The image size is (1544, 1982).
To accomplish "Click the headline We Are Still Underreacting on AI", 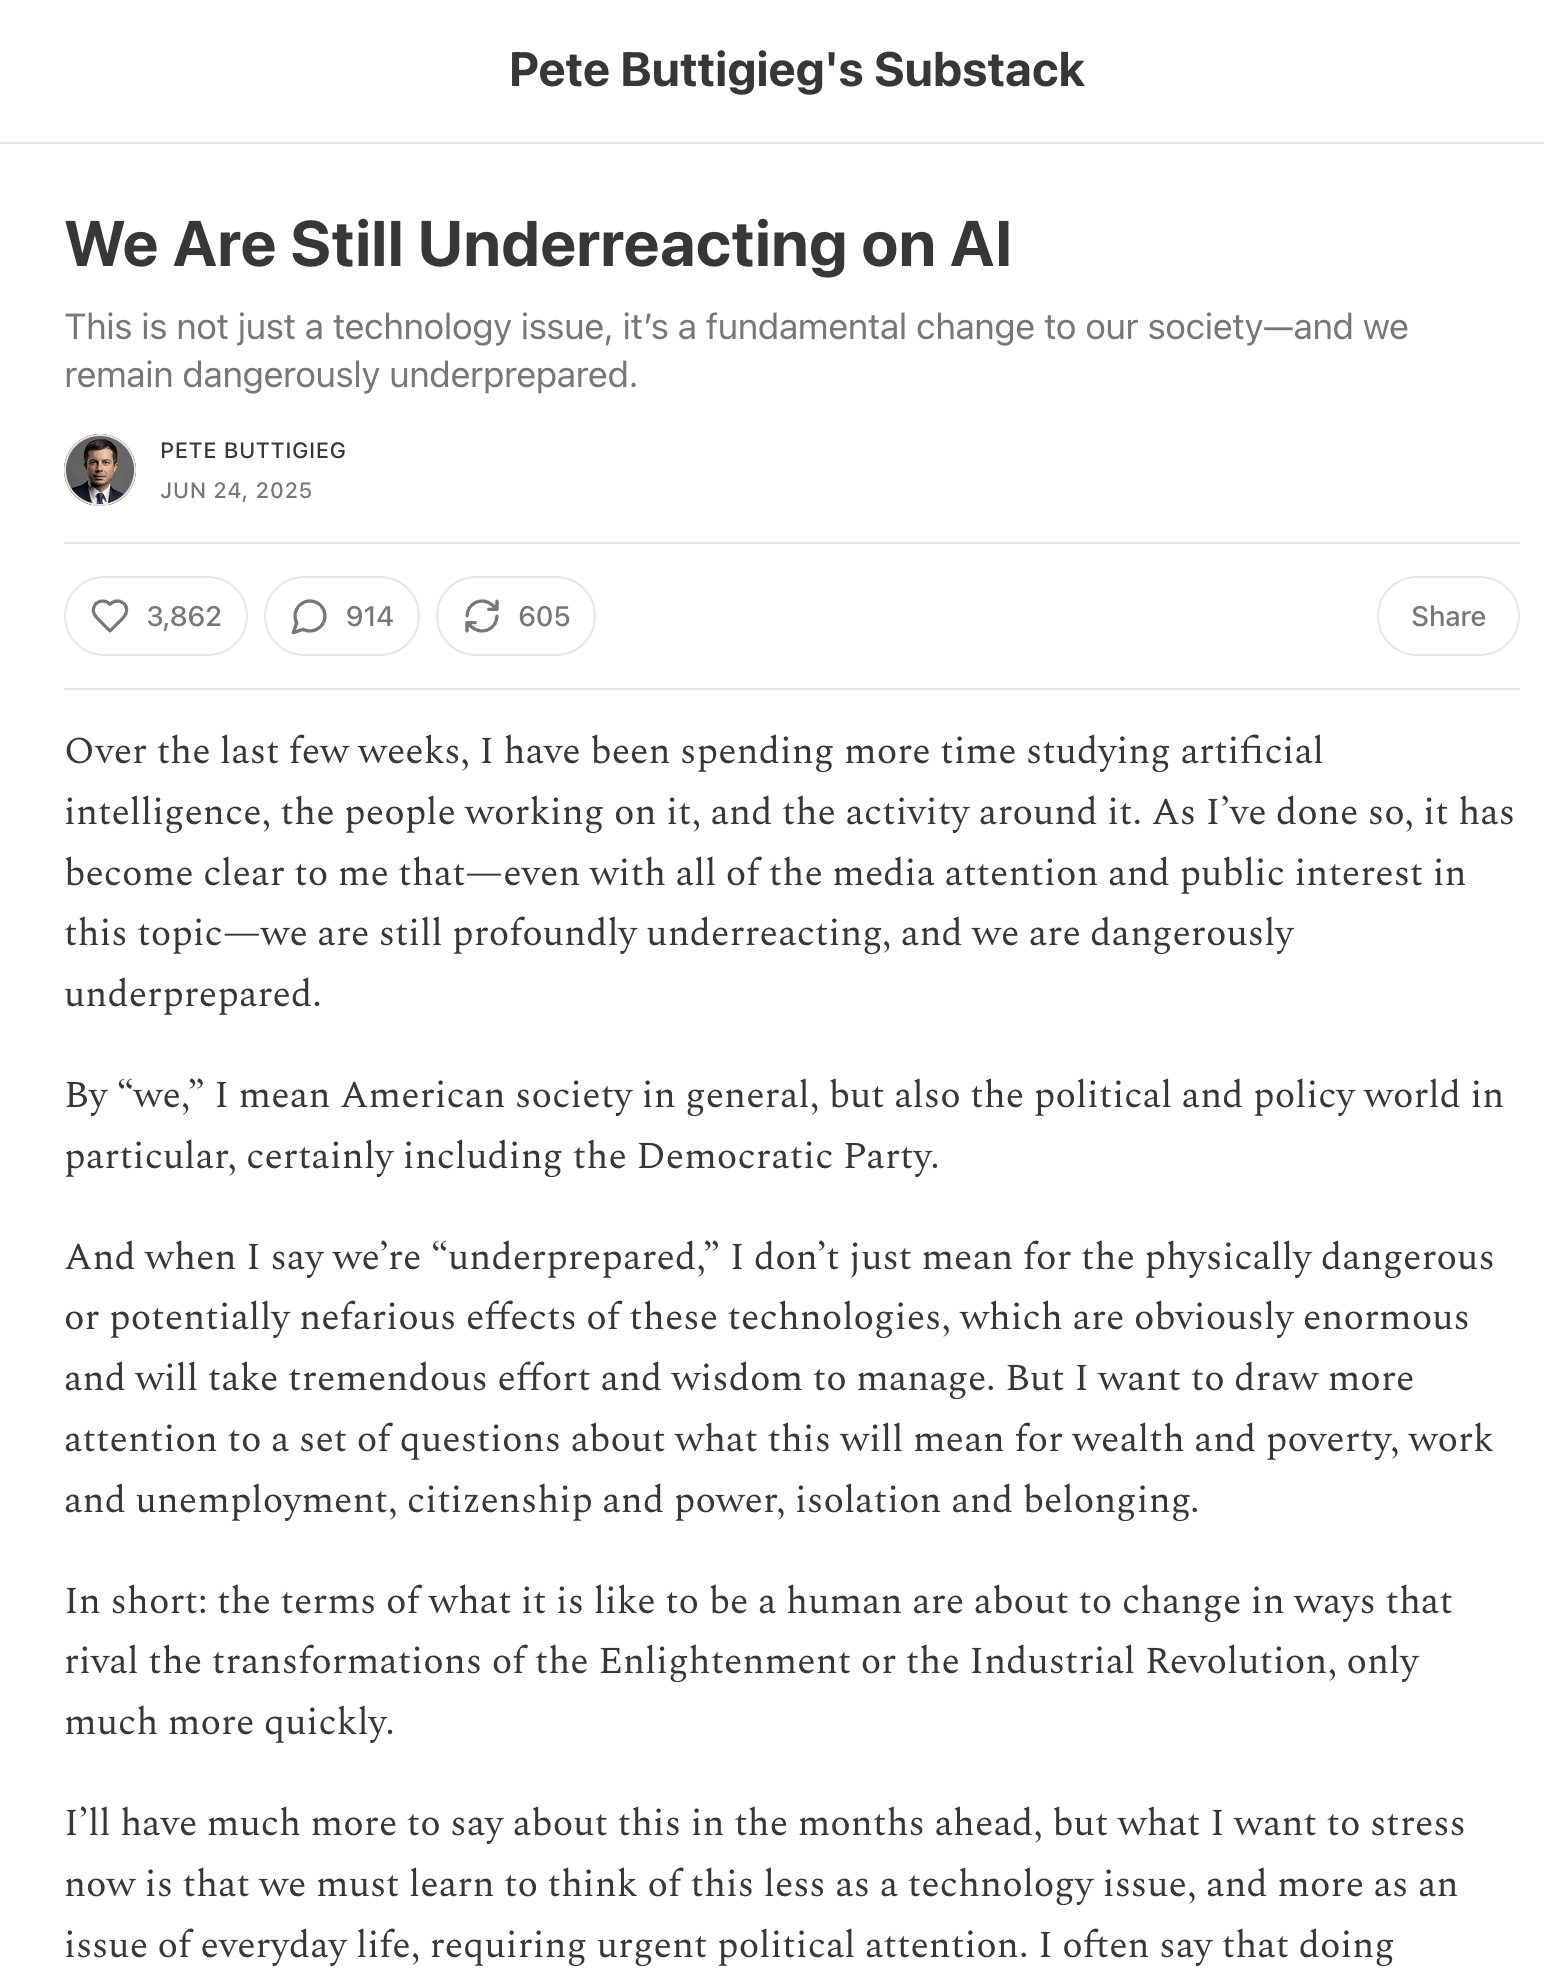I will [538, 244].
